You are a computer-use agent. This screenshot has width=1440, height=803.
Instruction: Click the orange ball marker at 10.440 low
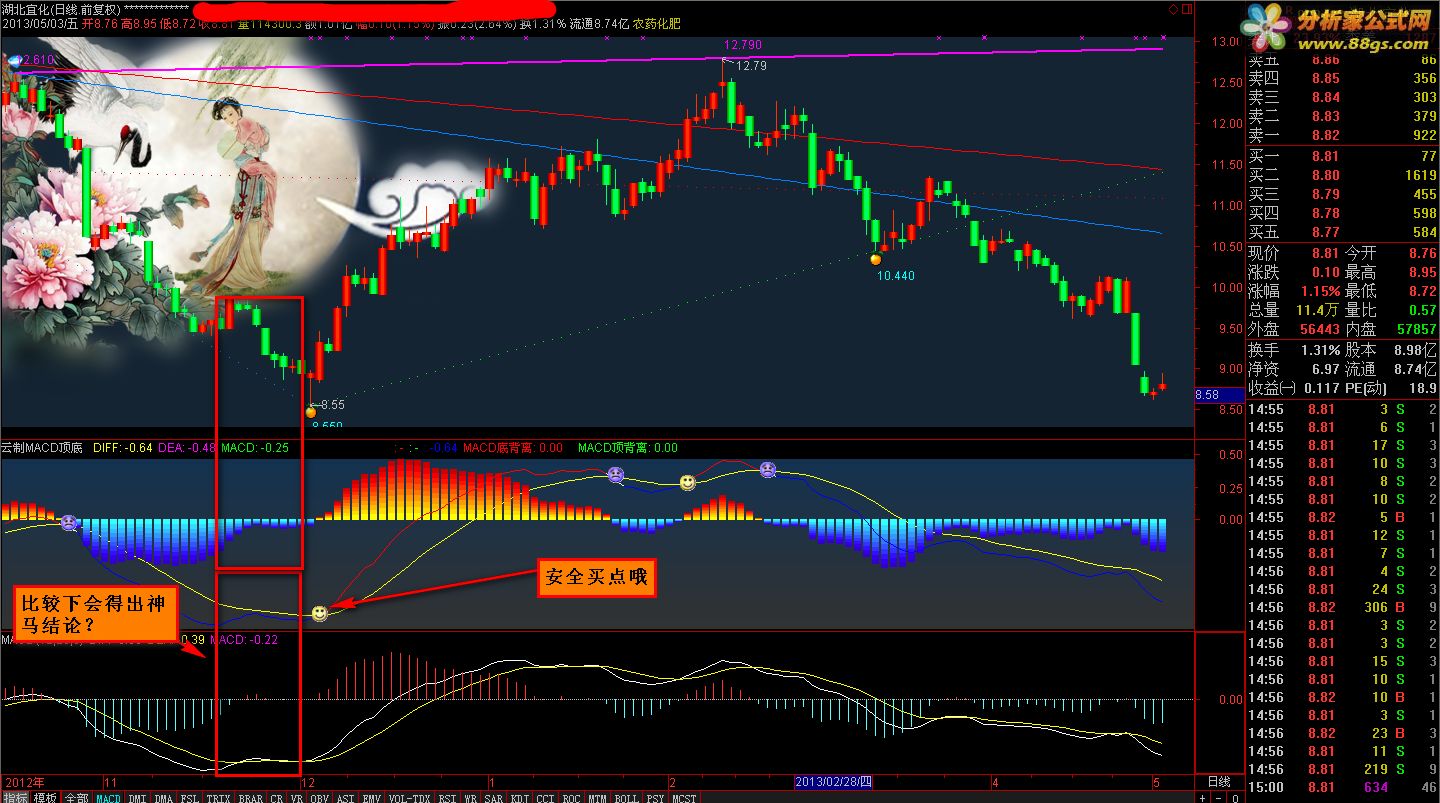[x=876, y=260]
